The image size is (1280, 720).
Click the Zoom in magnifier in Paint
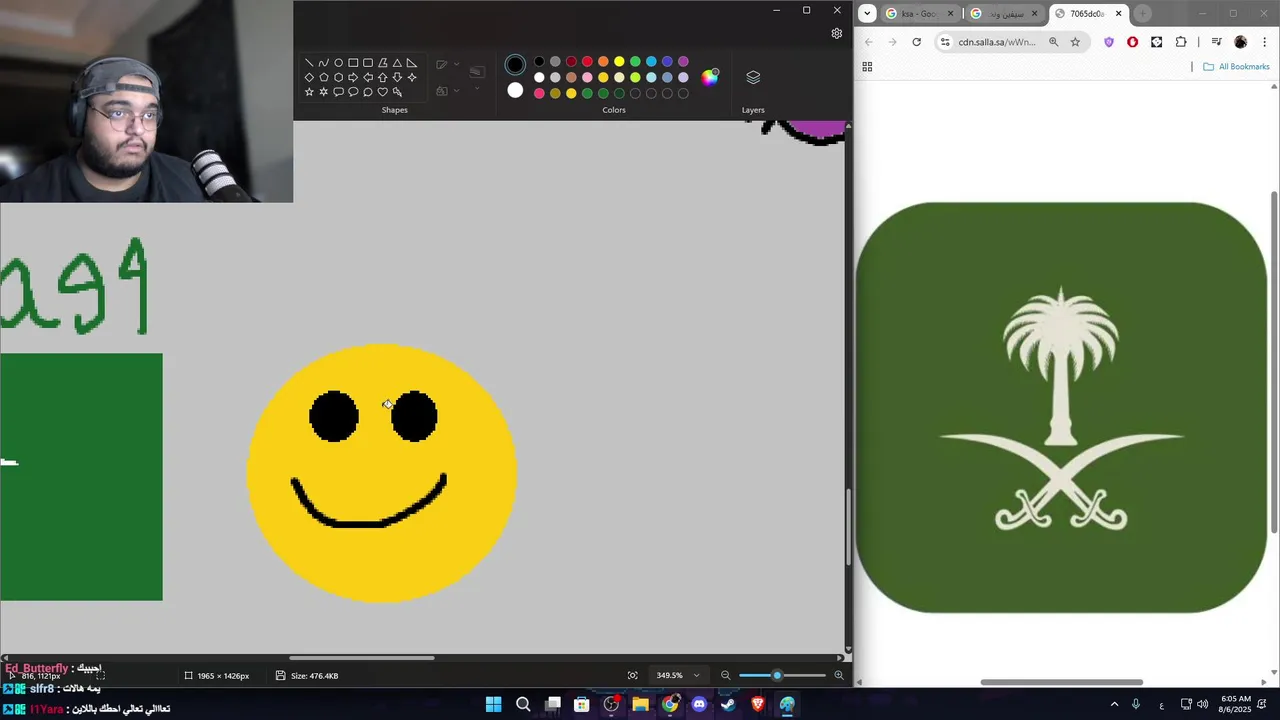[839, 675]
